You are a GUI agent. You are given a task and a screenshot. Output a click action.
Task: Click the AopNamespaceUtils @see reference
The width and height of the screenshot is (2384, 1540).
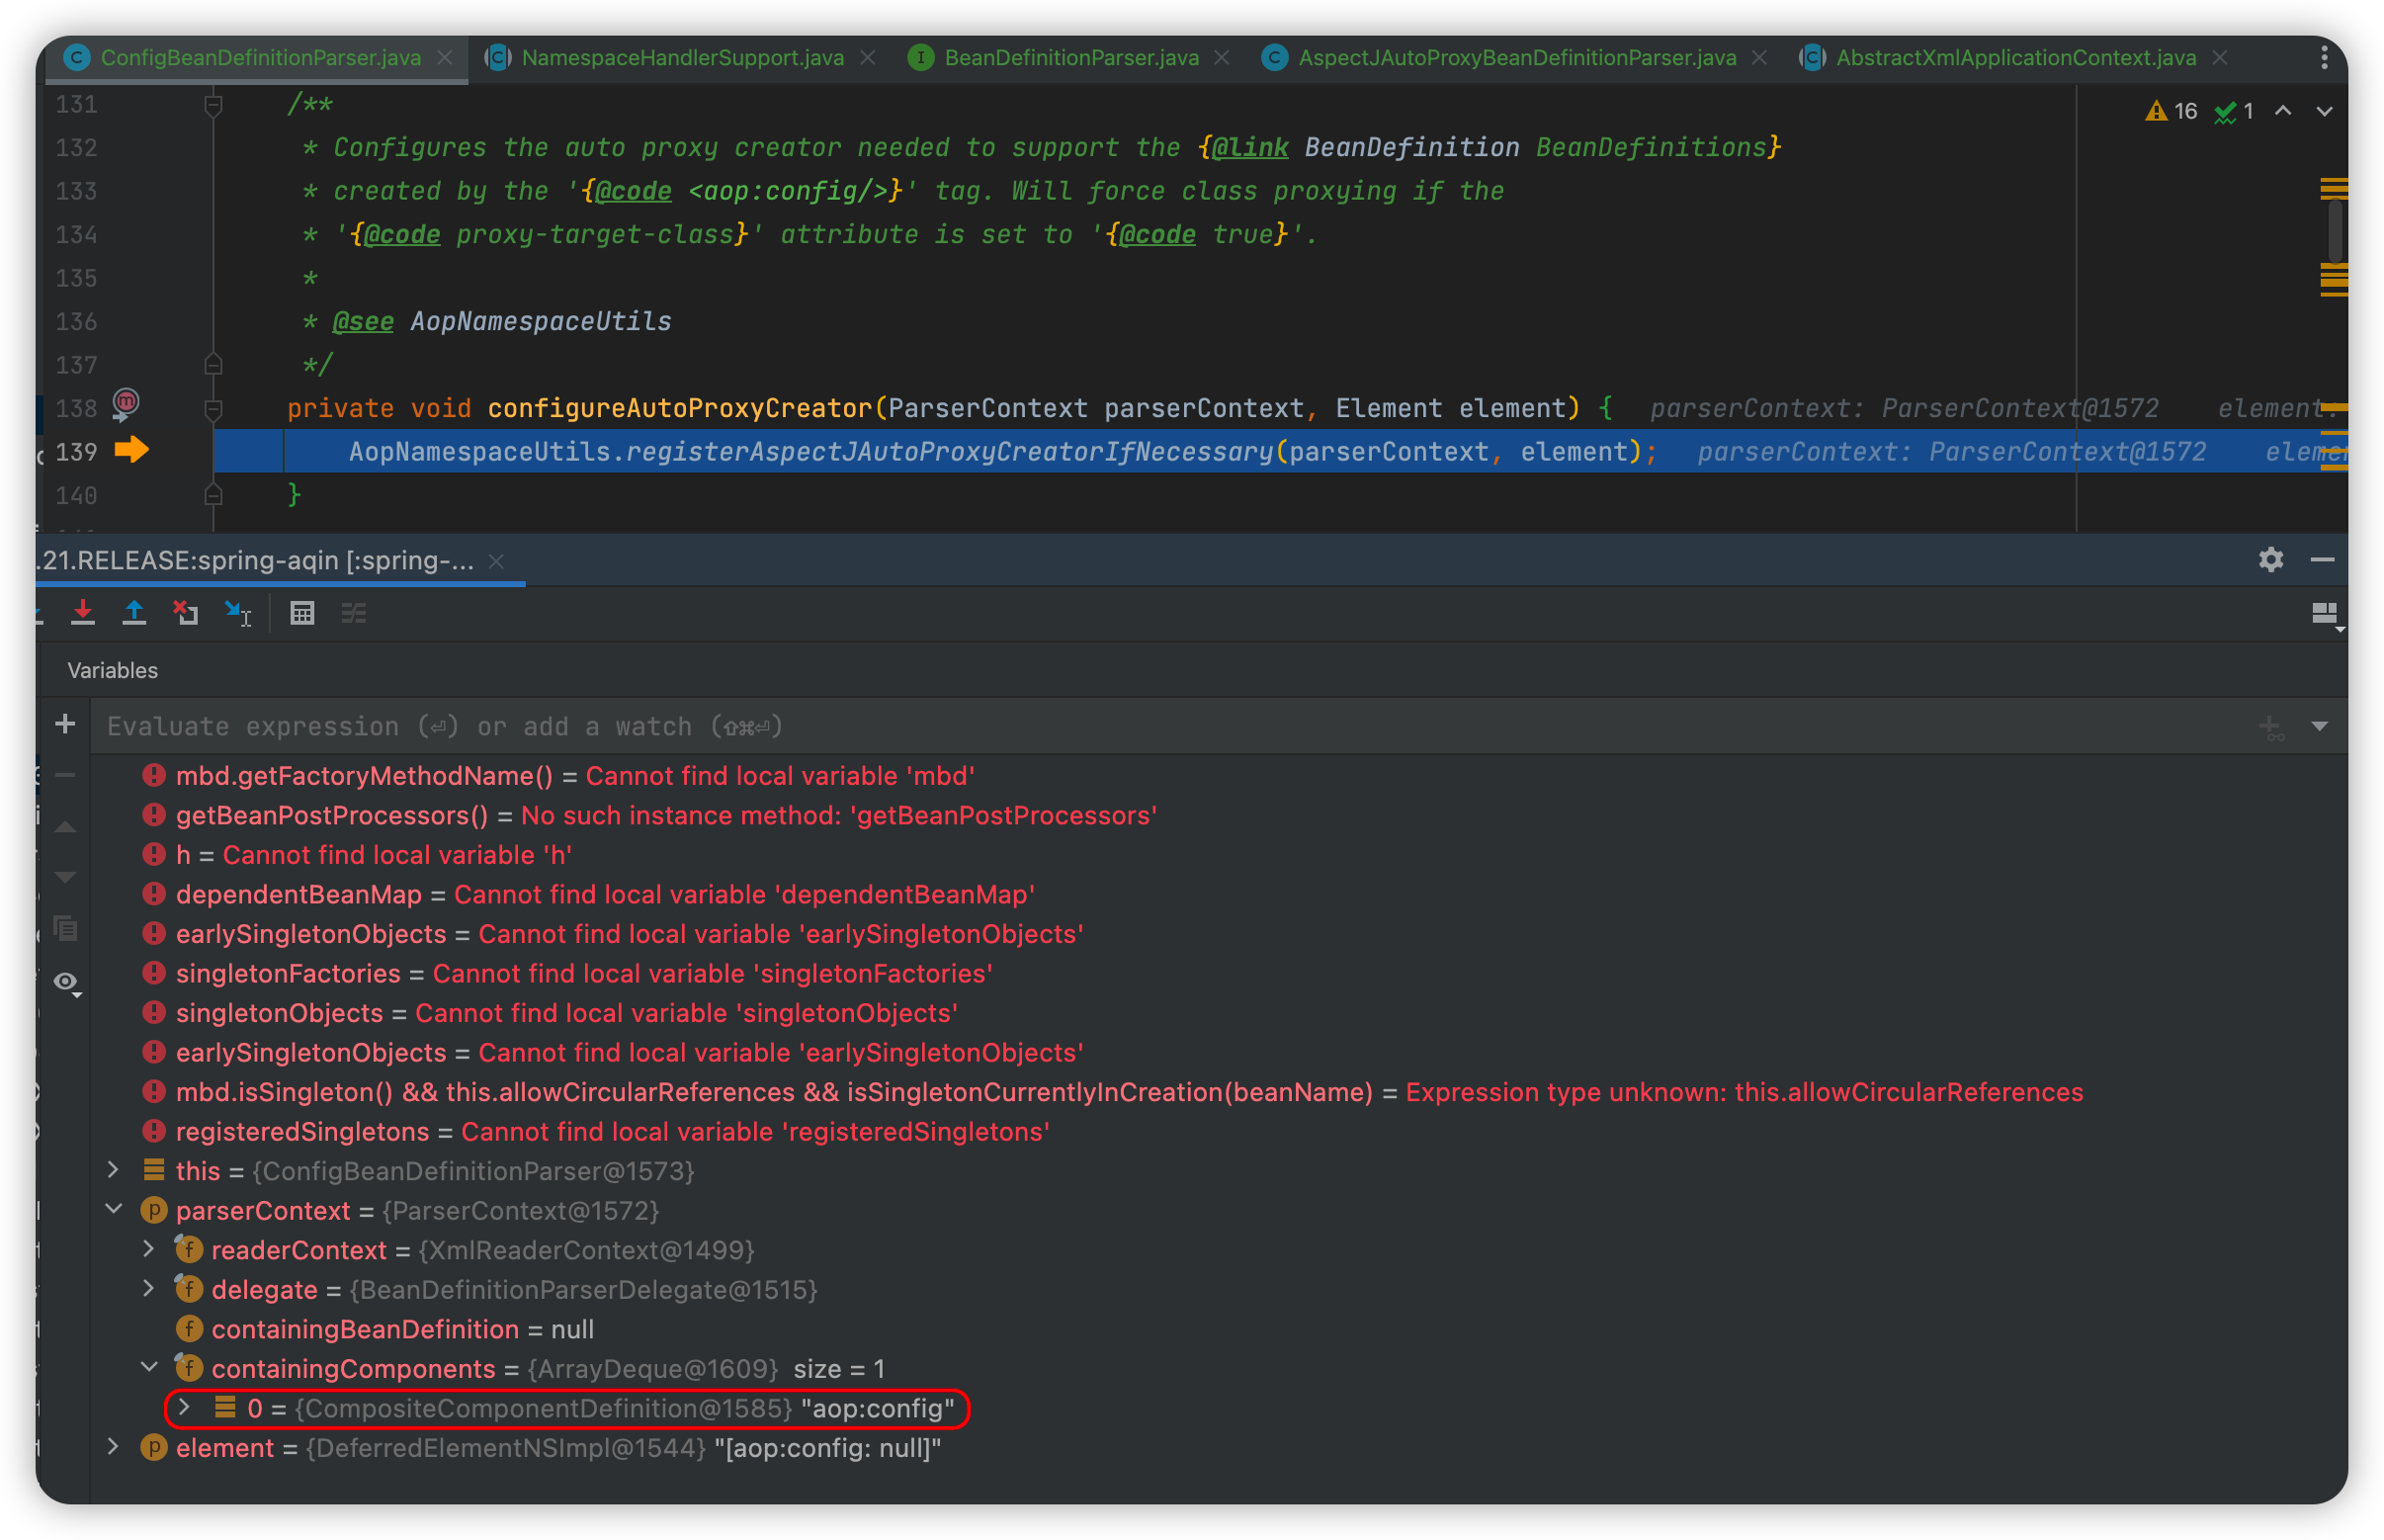coord(541,322)
